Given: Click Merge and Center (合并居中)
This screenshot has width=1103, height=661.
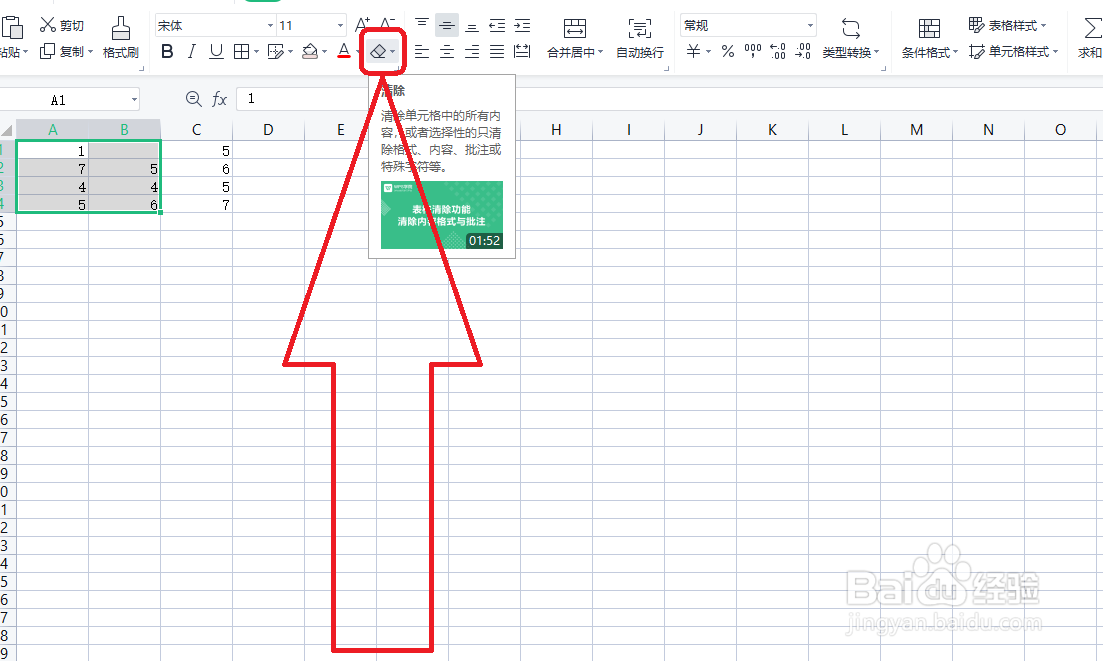Looking at the screenshot, I should tap(575, 38).
